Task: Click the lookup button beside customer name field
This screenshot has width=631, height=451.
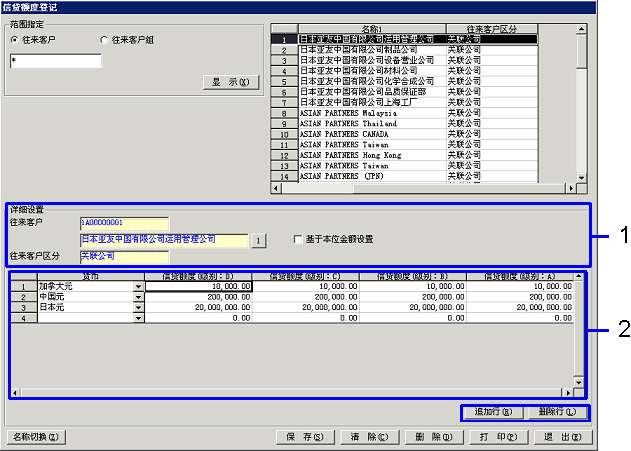Action: [257, 240]
